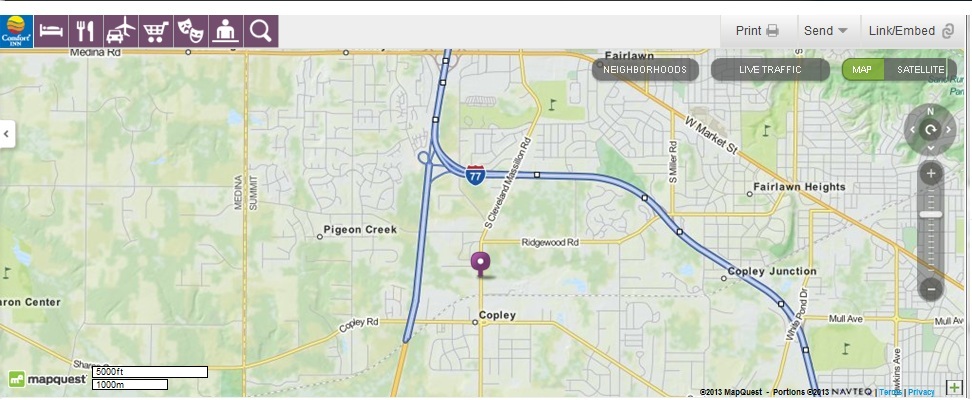Show nearby hotels with bed icon
Viewport: 972px width, 400px height.
point(51,32)
